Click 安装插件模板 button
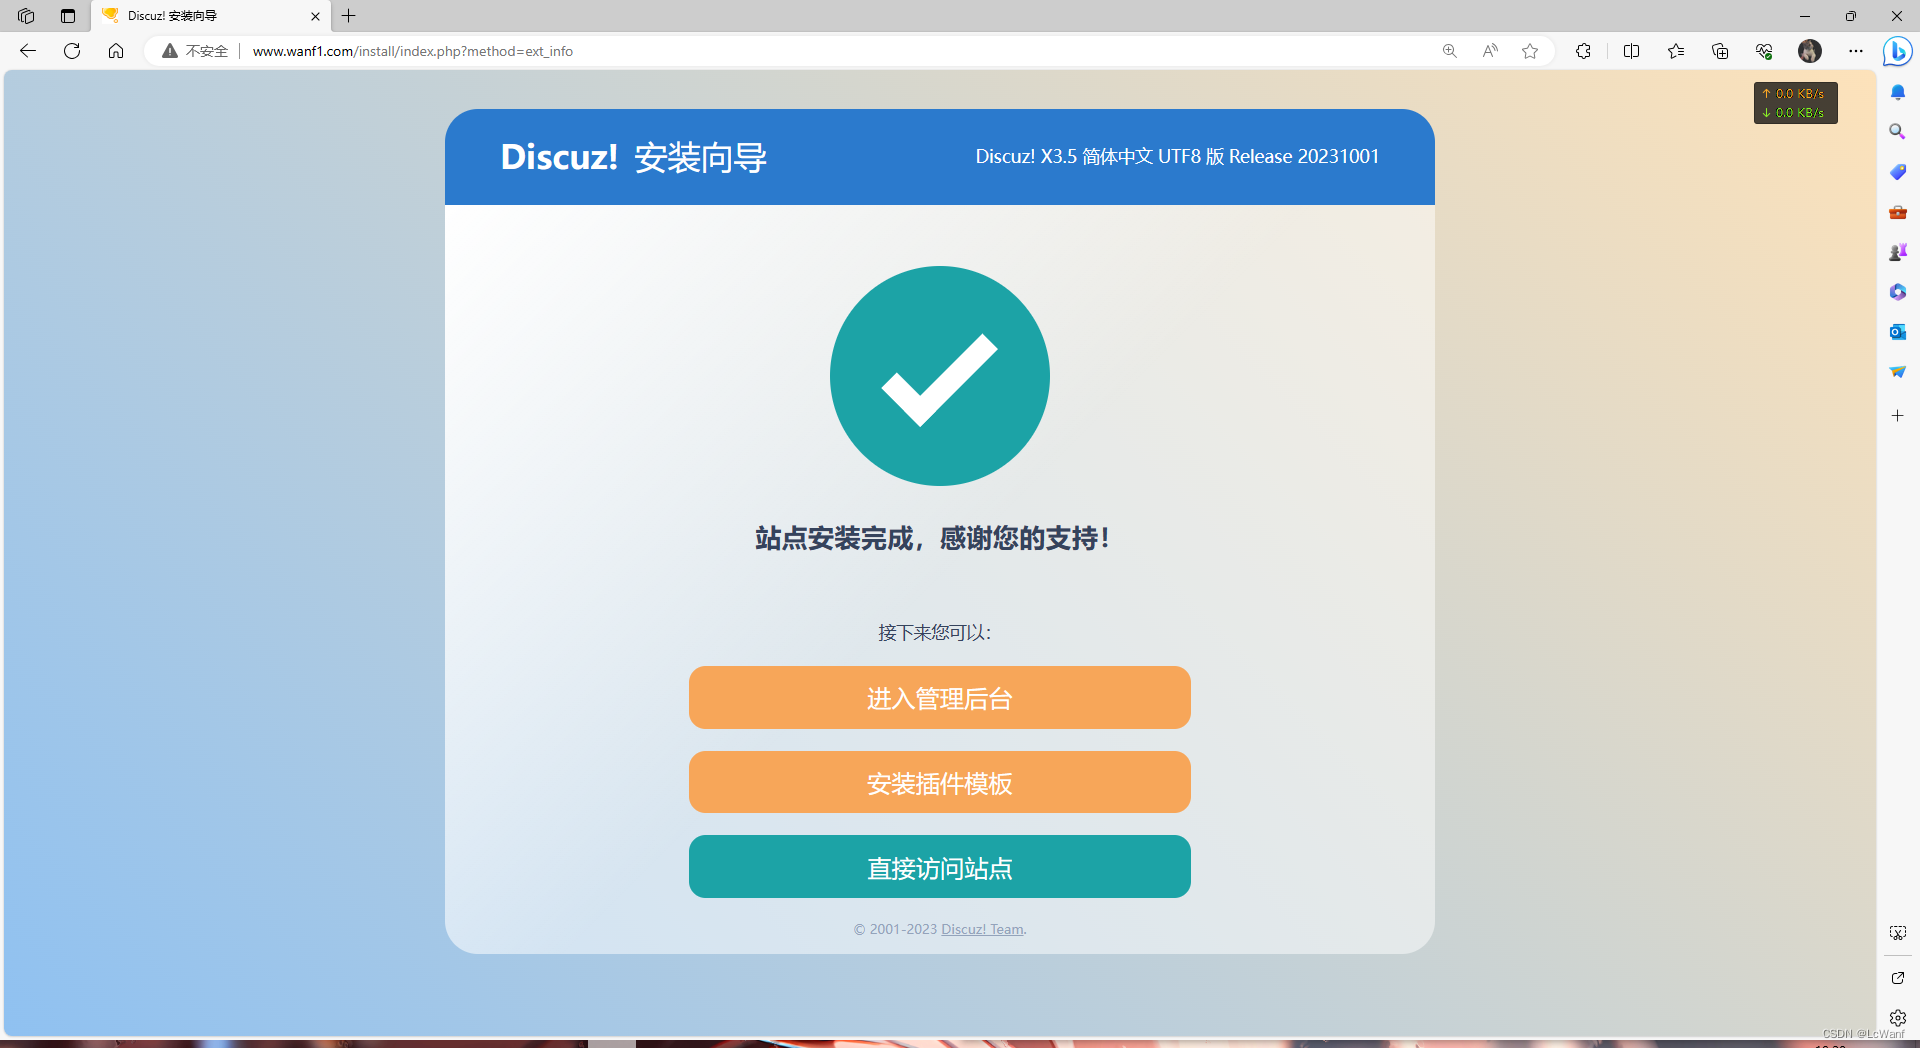Viewport: 1920px width, 1048px height. (940, 783)
